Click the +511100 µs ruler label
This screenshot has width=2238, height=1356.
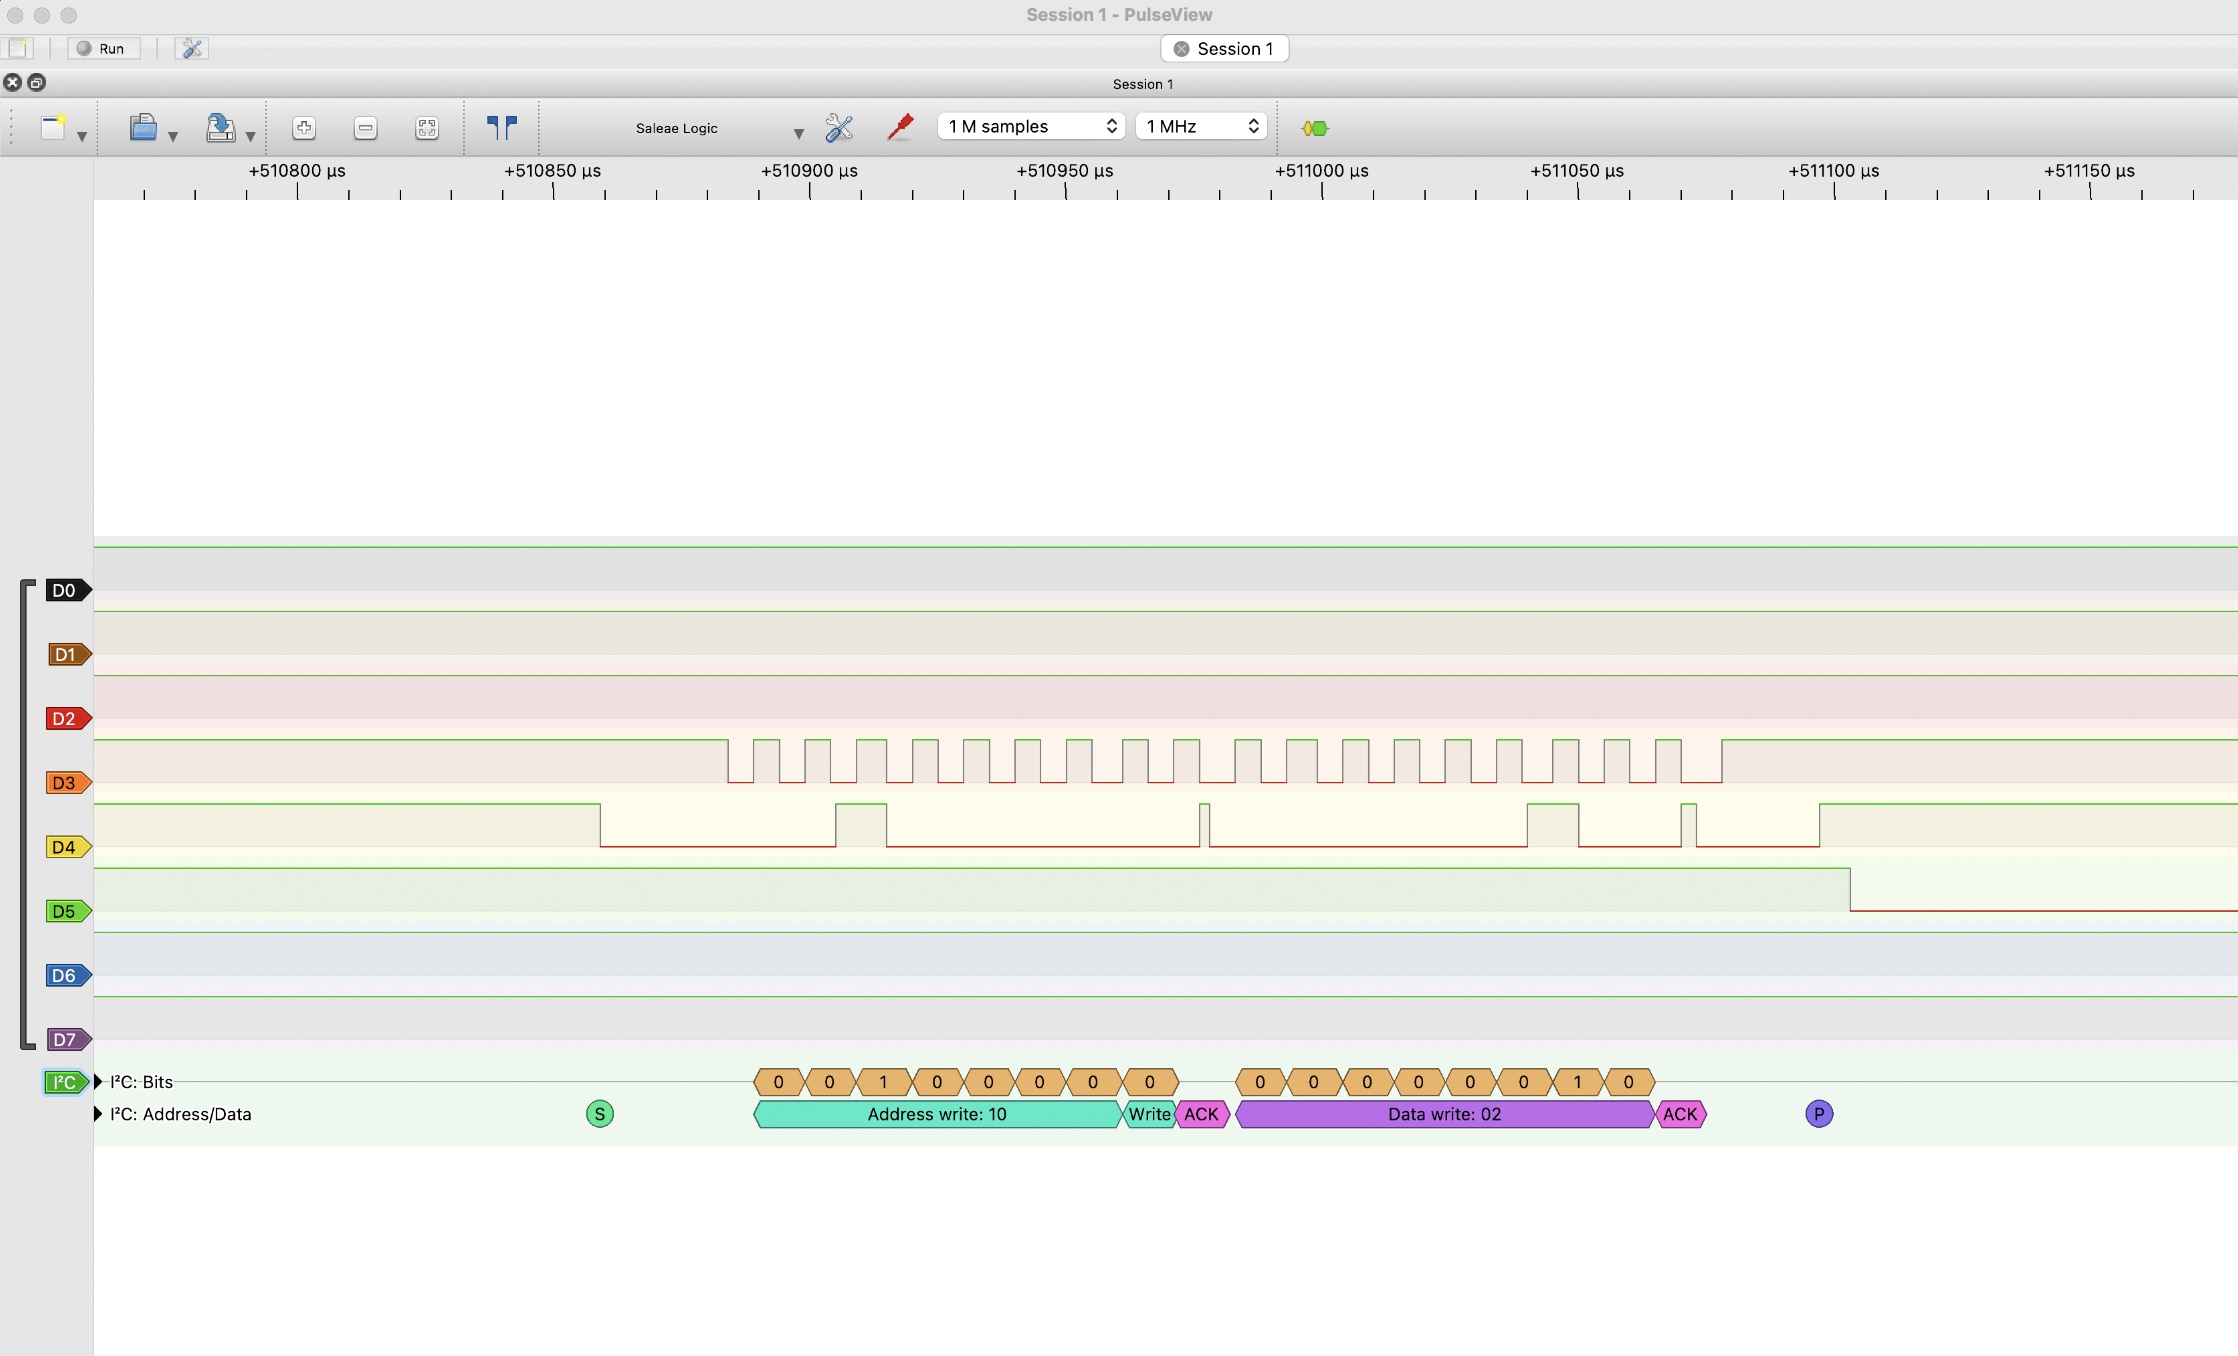point(1833,170)
